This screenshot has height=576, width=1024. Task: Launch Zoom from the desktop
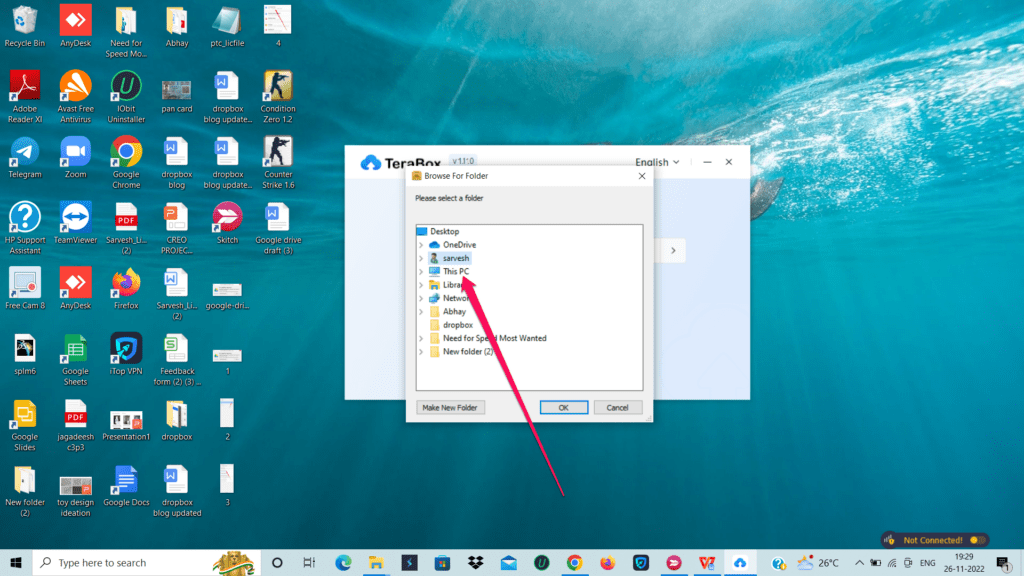75,160
